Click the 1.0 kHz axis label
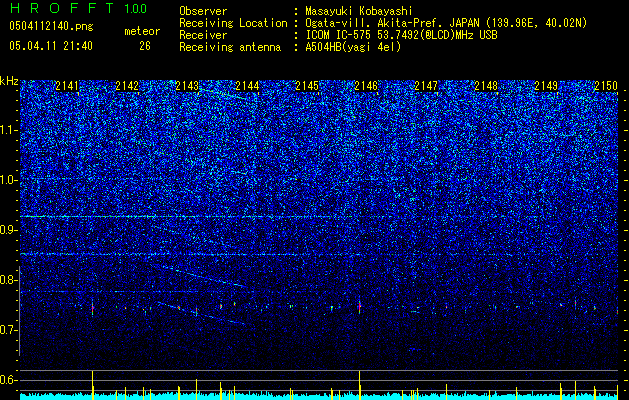 (x=9, y=180)
